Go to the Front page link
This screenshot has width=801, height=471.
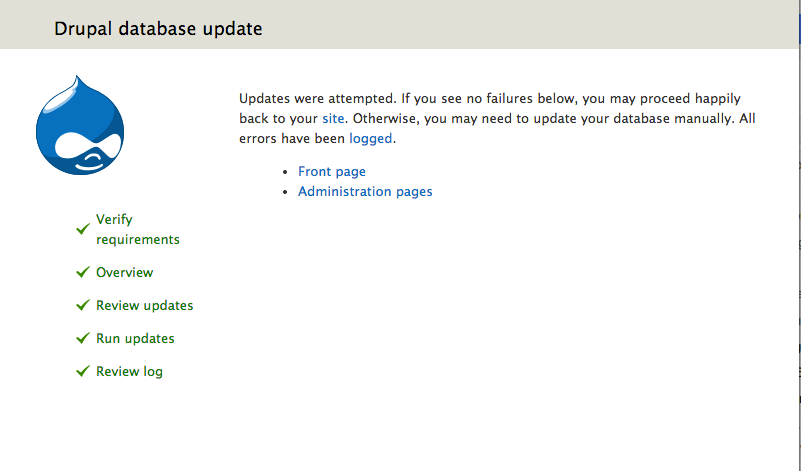pyautogui.click(x=332, y=172)
